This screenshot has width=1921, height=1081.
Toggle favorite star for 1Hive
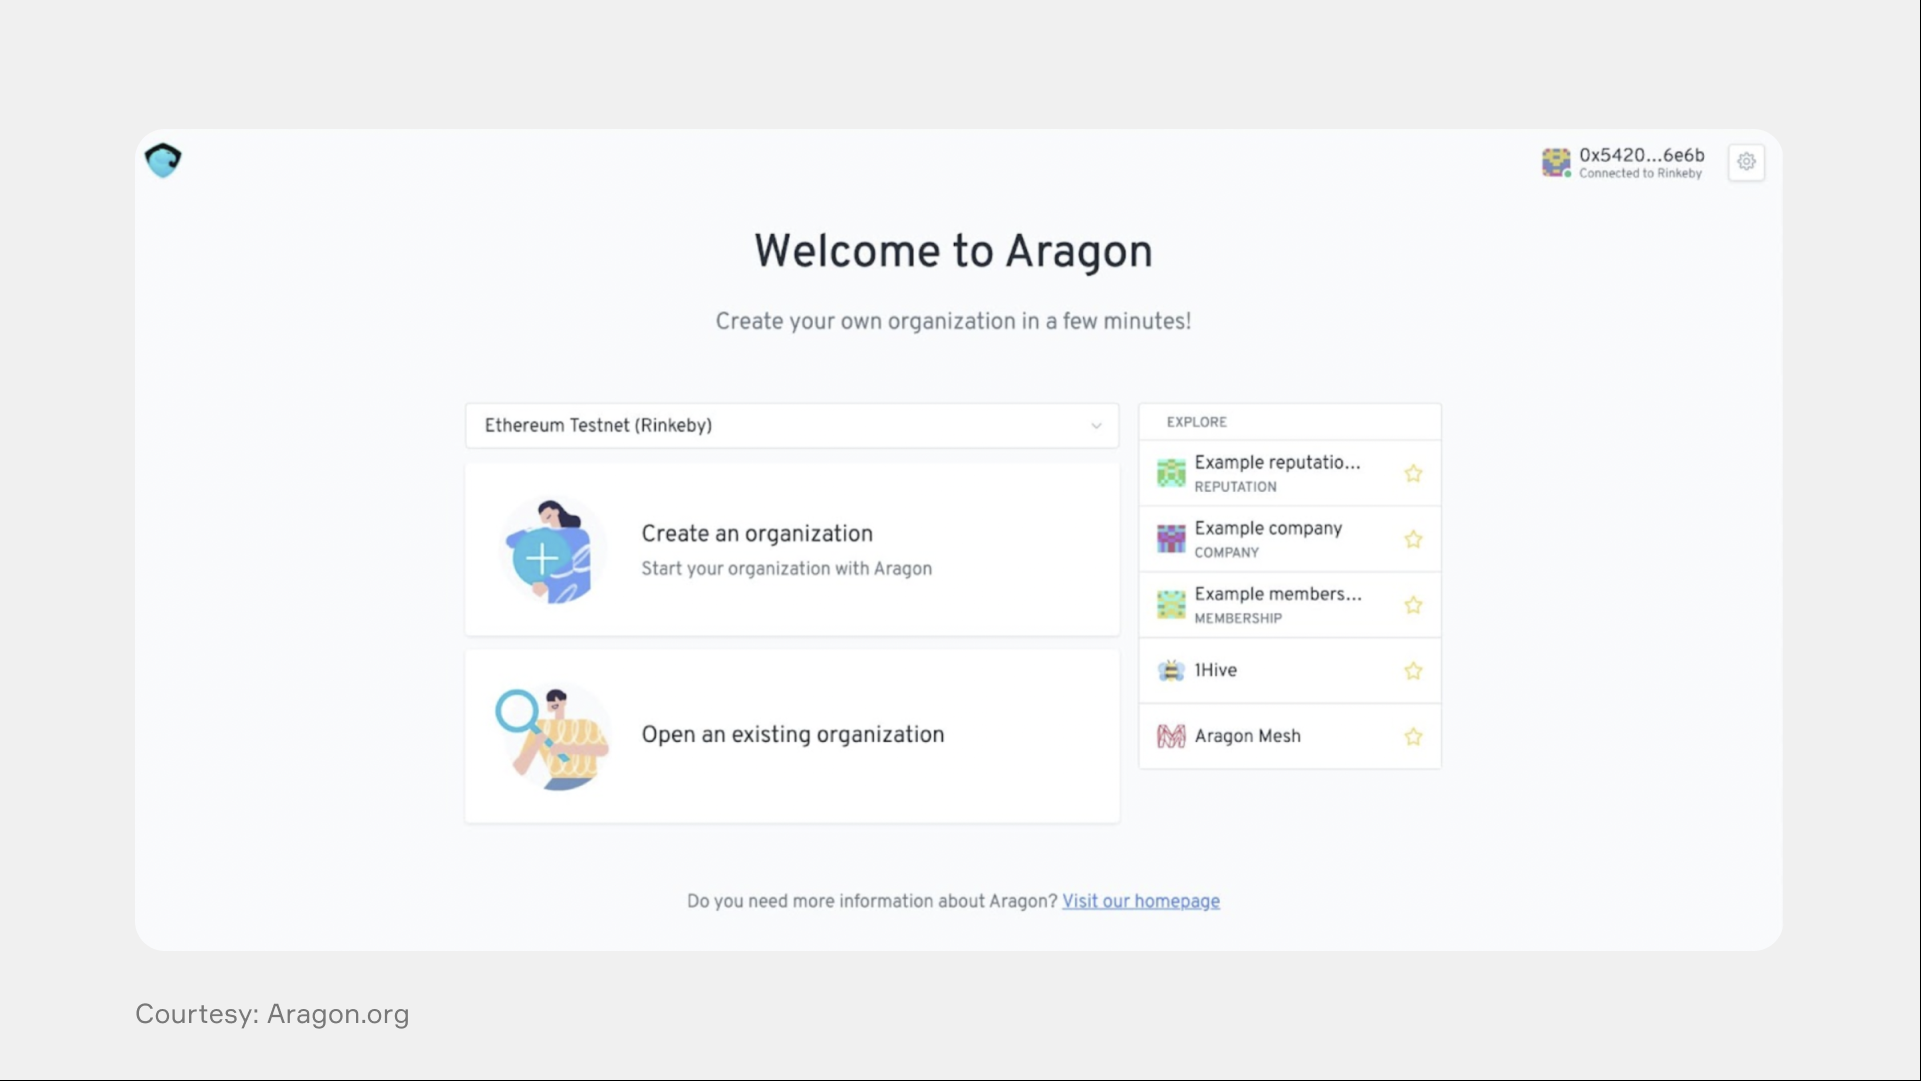[1412, 671]
